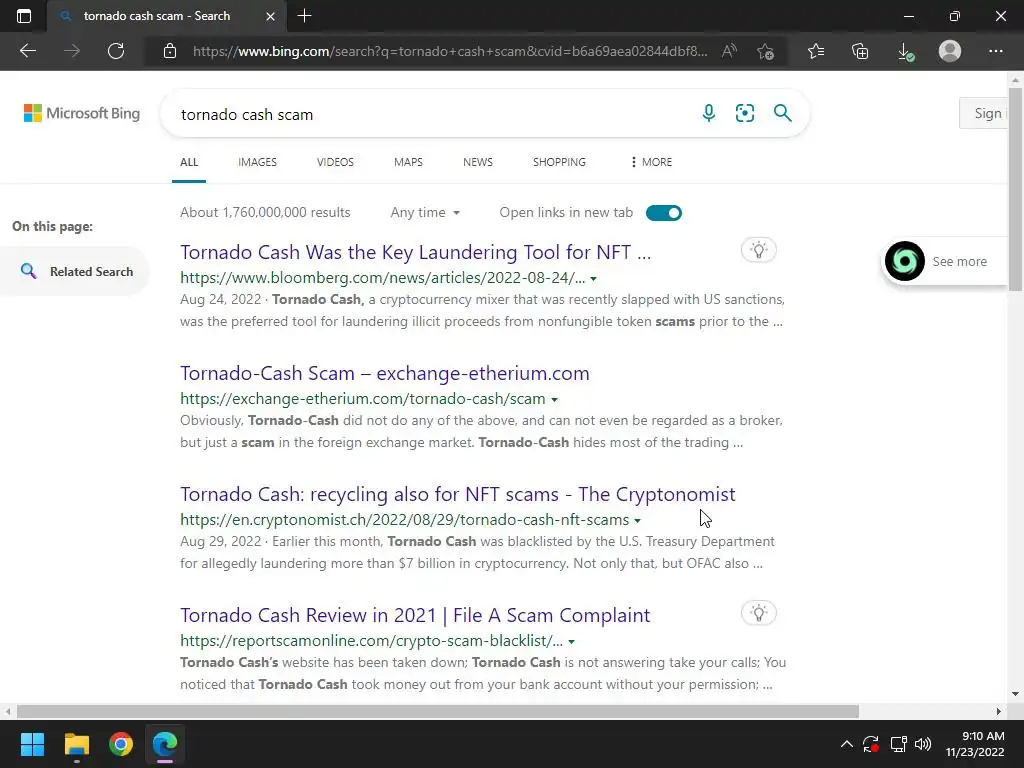1024x768 pixels.
Task: Close the tornado cash scam tab
Action: [x=270, y=16]
